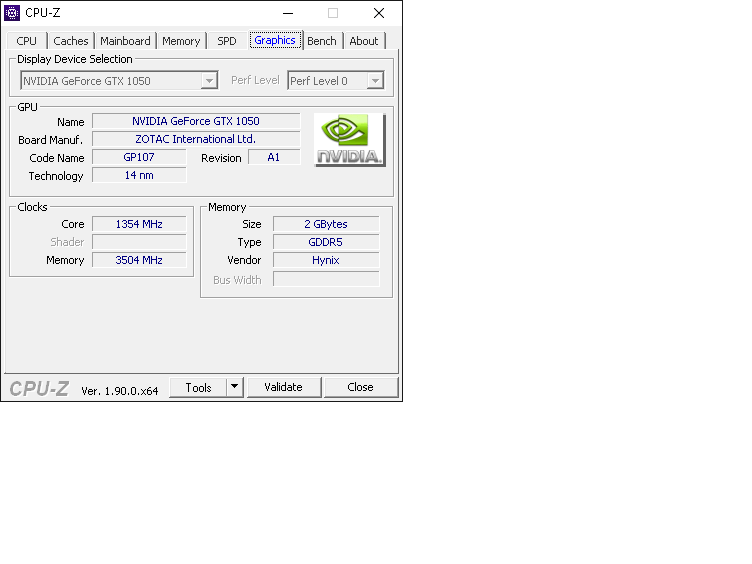Click the GDDR5 memory type value

click(326, 242)
